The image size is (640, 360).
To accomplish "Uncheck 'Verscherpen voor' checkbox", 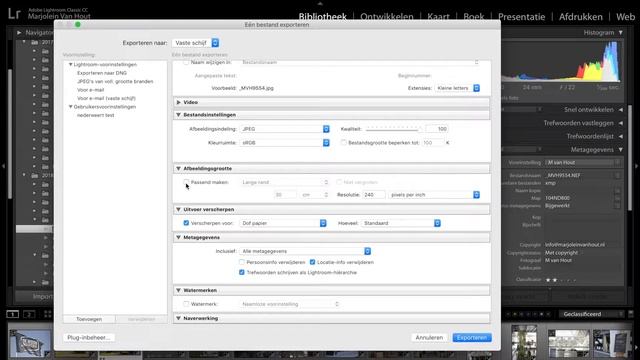I will click(x=186, y=223).
